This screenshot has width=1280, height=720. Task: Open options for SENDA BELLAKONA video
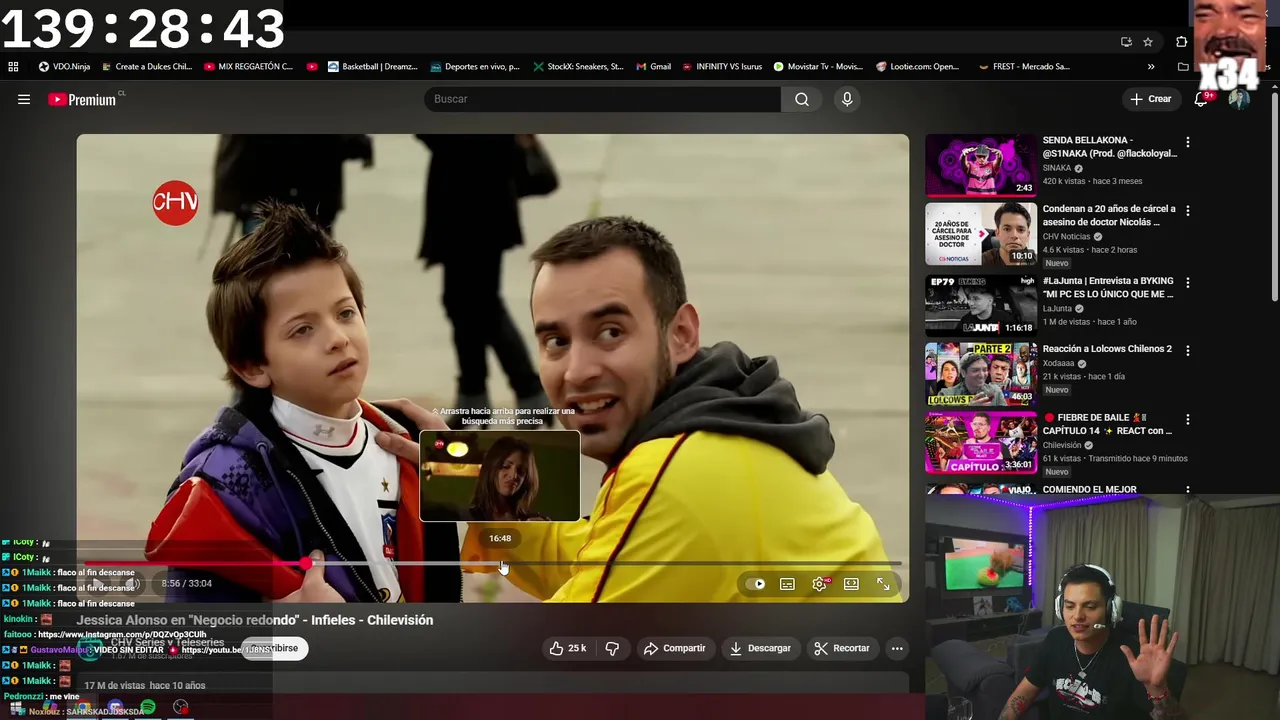(x=1187, y=143)
